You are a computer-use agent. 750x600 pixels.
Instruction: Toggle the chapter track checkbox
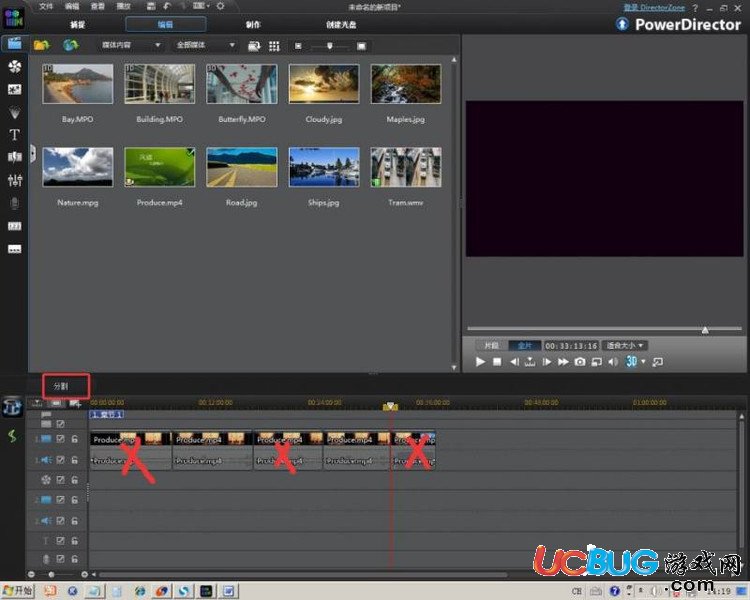click(x=60, y=423)
